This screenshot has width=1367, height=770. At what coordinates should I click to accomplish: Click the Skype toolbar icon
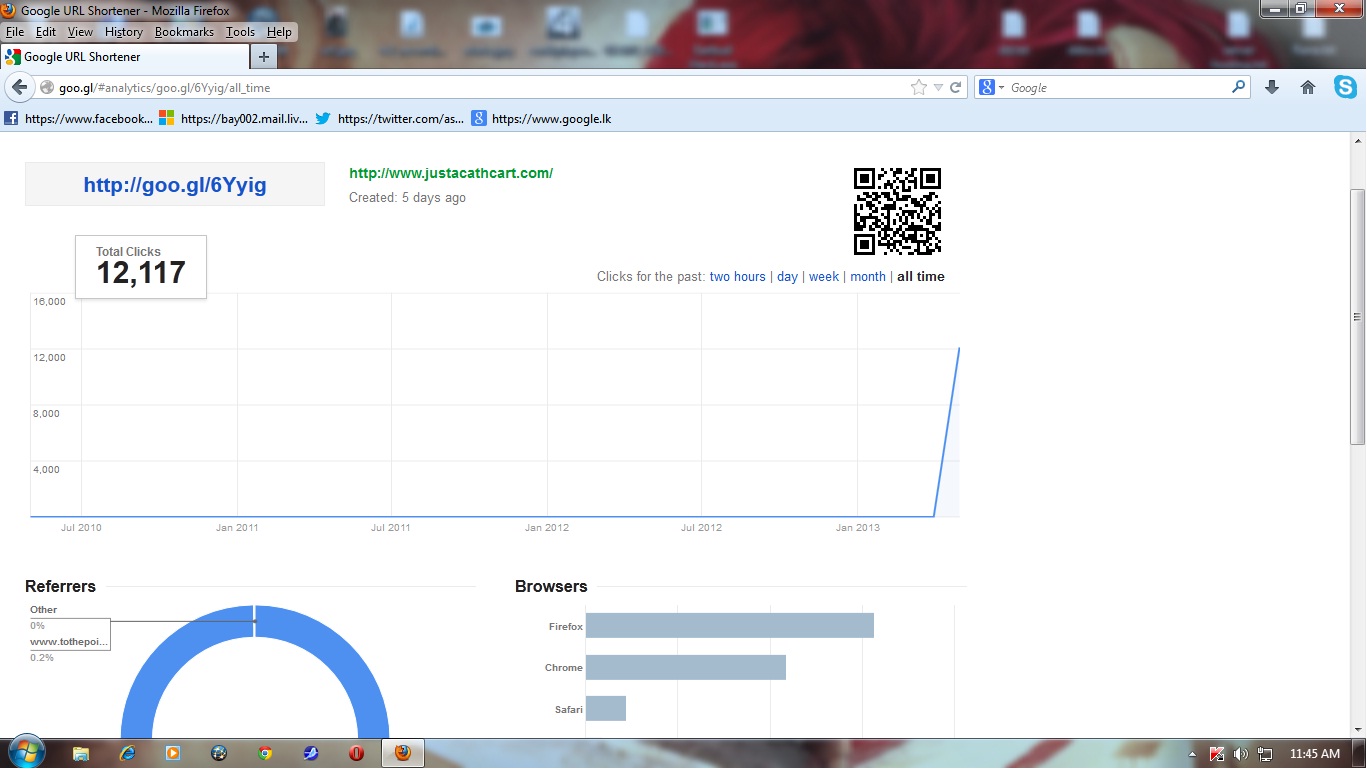(x=1345, y=88)
